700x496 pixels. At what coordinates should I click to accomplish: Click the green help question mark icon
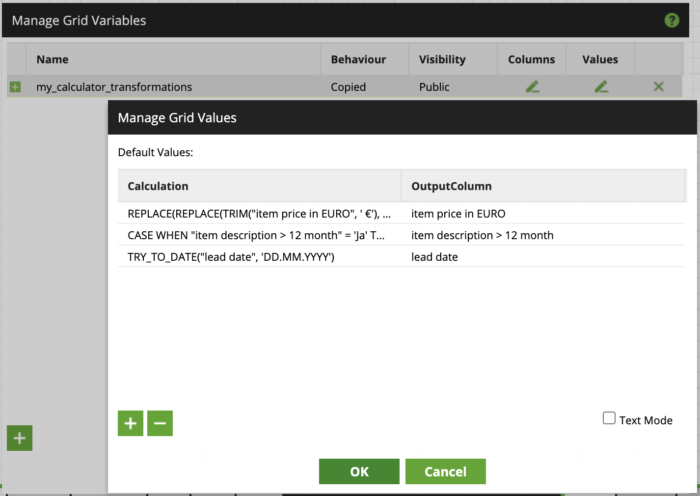pyautogui.click(x=671, y=20)
